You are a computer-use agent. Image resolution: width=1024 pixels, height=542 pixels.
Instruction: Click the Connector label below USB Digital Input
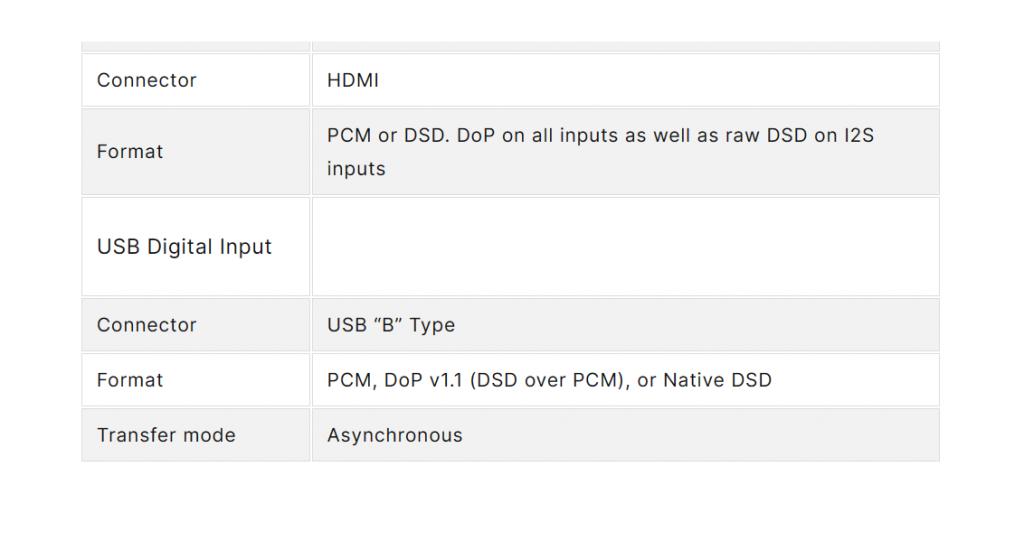[x=147, y=325]
